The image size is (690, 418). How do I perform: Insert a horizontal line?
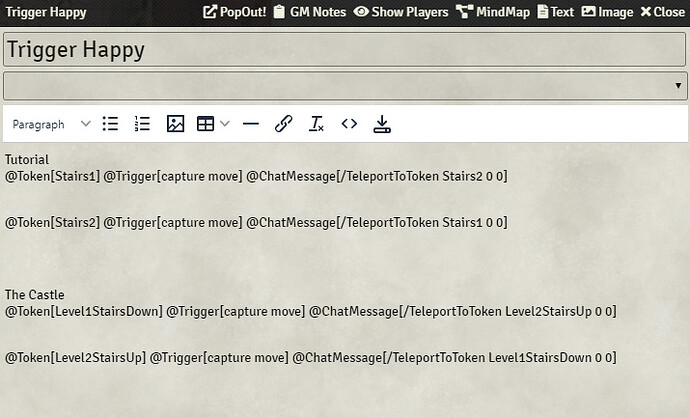pos(251,124)
